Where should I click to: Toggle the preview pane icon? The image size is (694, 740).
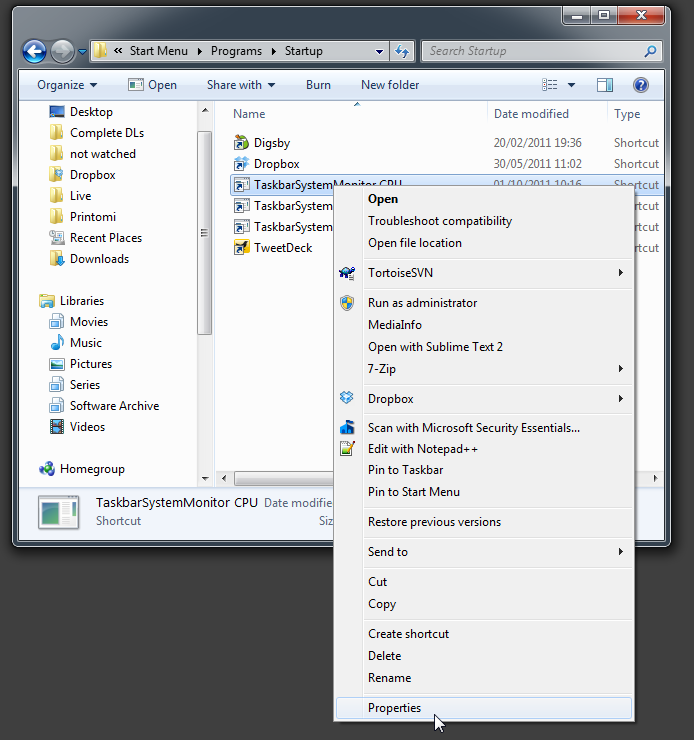[x=605, y=85]
